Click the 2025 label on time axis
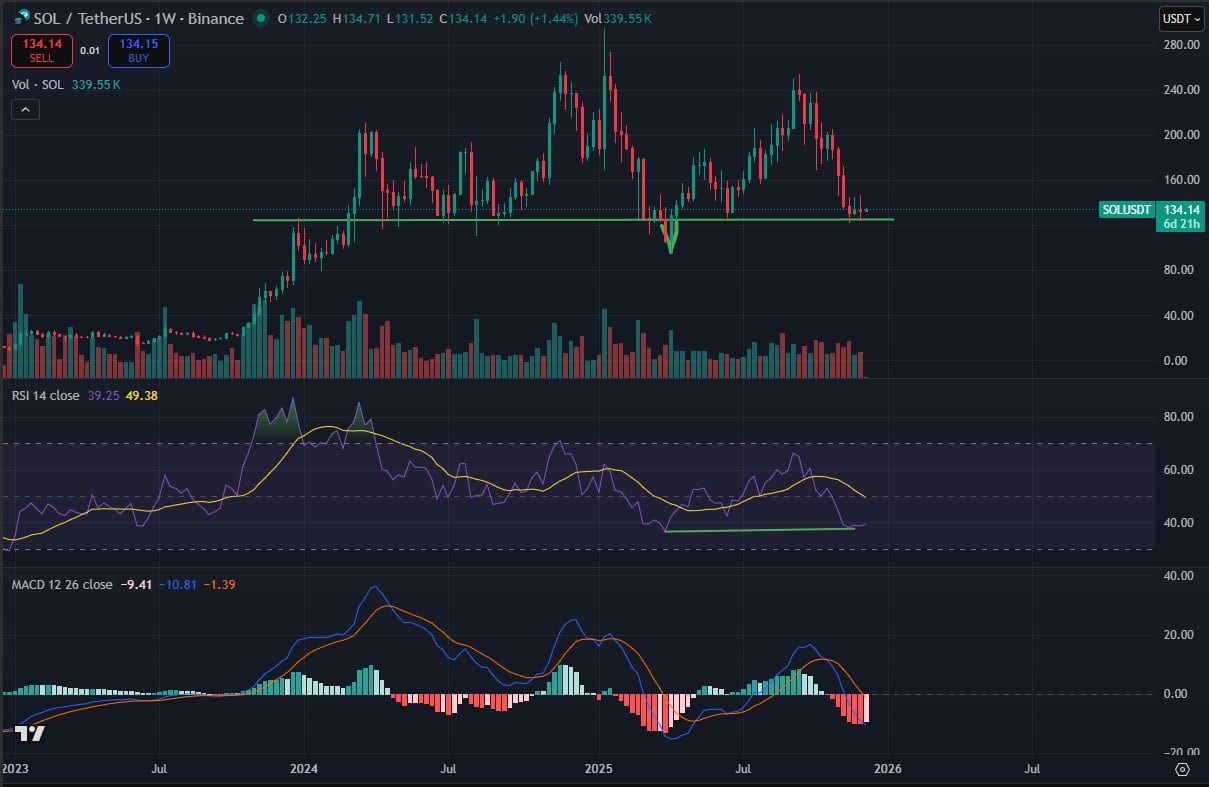Screen dimensions: 1209x787 [598, 769]
